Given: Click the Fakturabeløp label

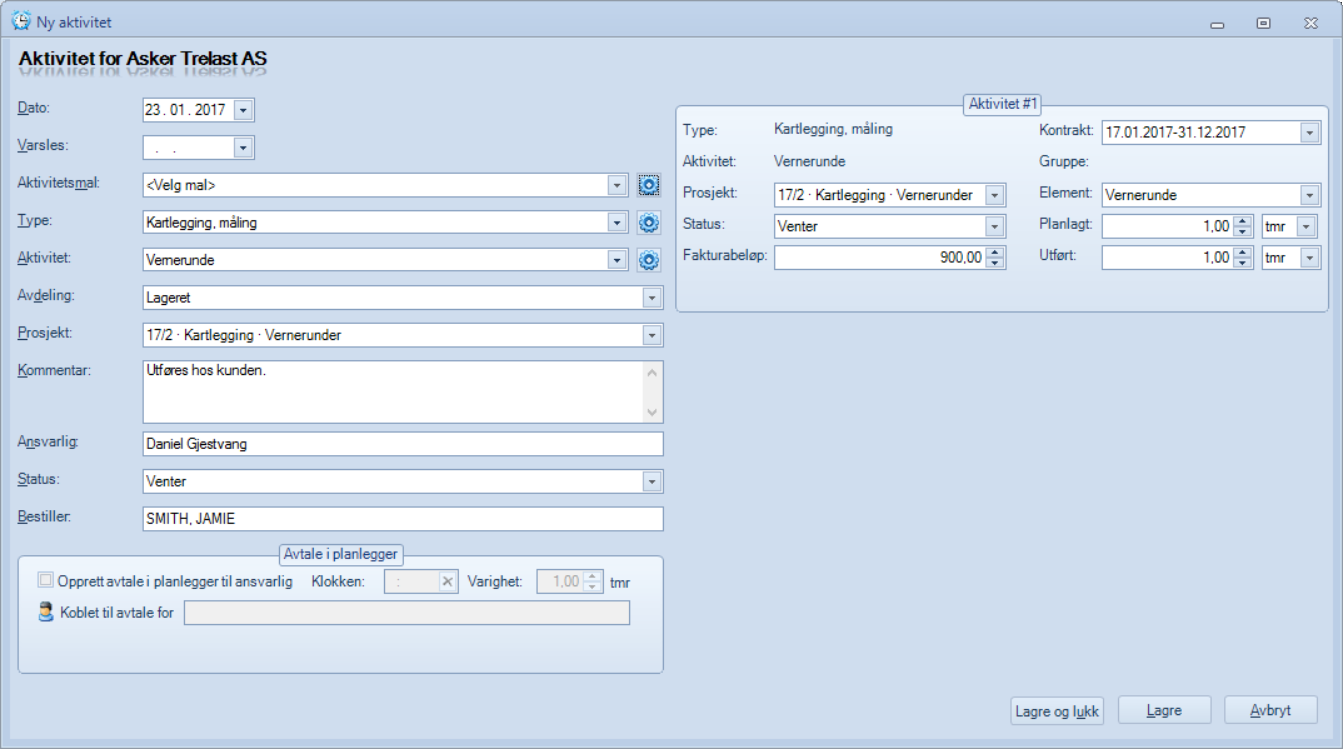Looking at the screenshot, I should coord(725,256).
